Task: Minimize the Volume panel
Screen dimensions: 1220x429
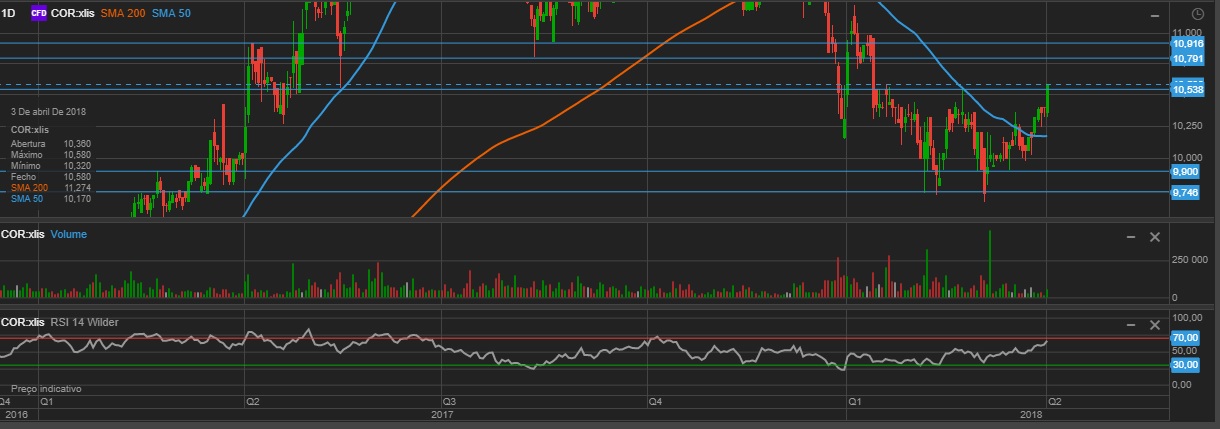Action: (1131, 236)
